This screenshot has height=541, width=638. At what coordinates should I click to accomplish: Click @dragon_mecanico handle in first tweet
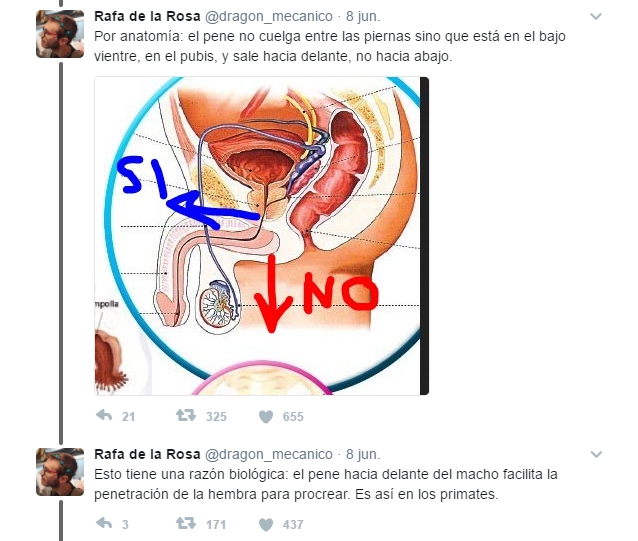click(x=269, y=16)
